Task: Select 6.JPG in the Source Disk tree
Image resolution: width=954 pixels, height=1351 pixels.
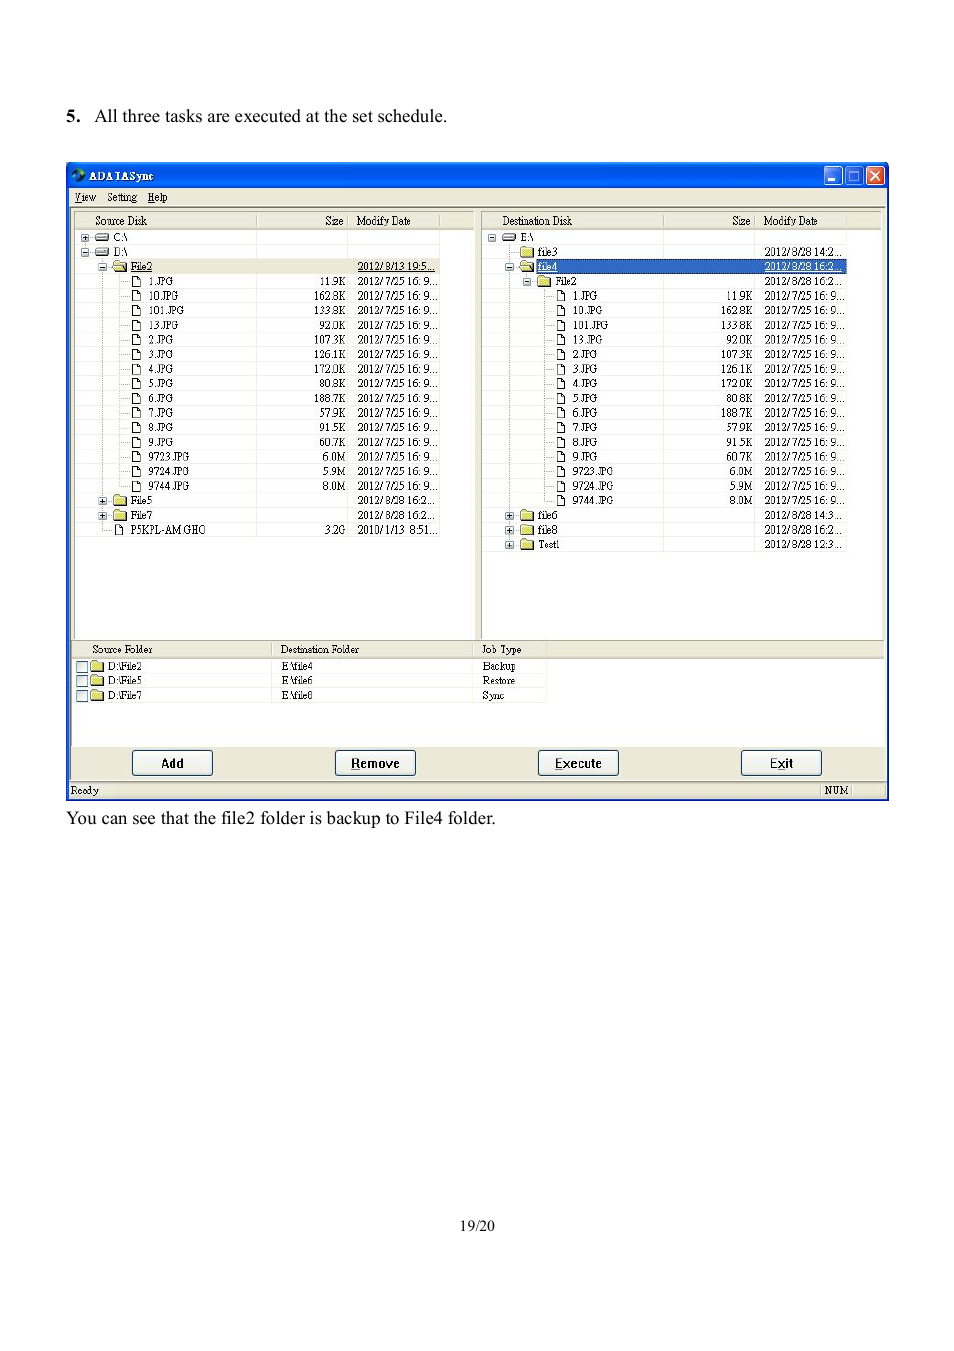Action: pos(160,399)
